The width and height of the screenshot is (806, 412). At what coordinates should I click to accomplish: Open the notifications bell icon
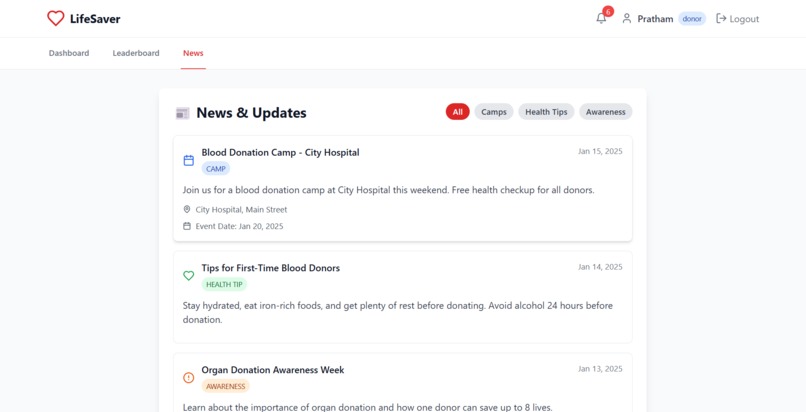(x=601, y=18)
